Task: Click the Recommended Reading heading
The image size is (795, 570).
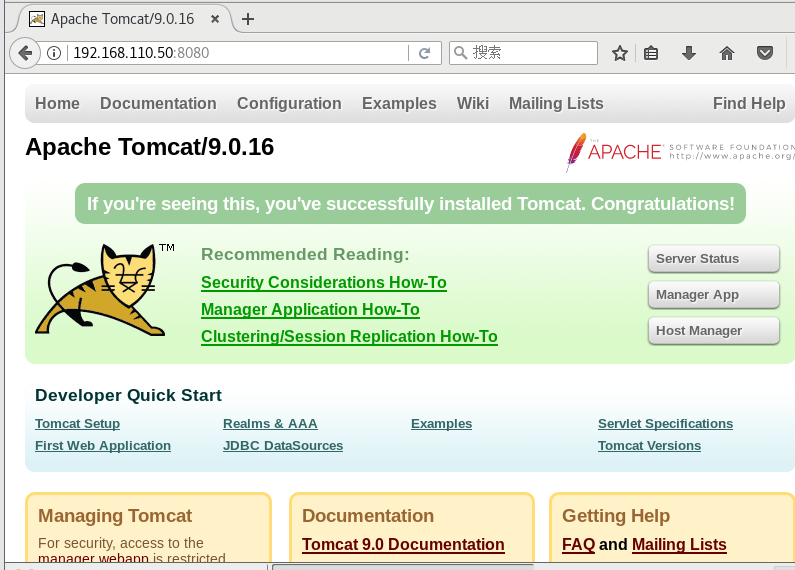Action: (305, 254)
